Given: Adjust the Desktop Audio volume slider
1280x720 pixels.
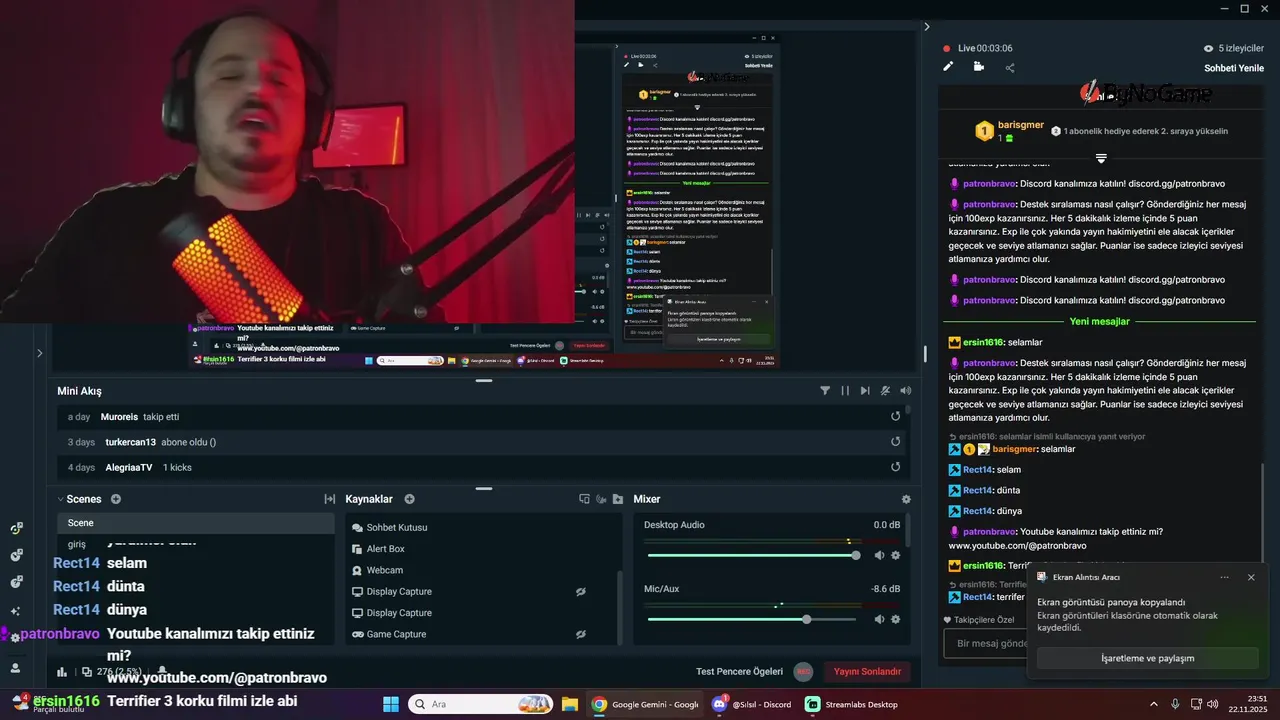Looking at the screenshot, I should click(x=752, y=555).
